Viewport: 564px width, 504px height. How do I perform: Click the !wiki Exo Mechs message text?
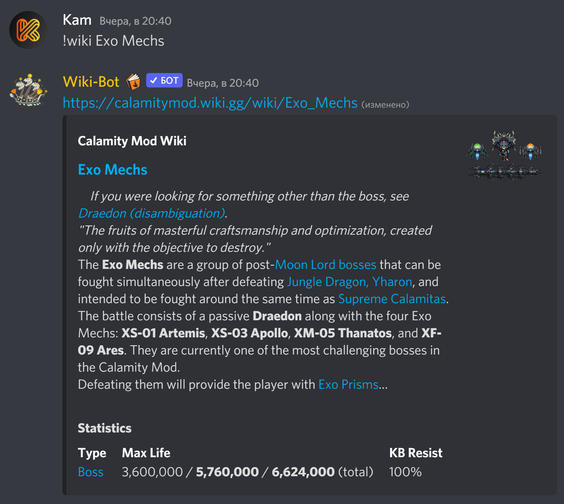(x=113, y=41)
